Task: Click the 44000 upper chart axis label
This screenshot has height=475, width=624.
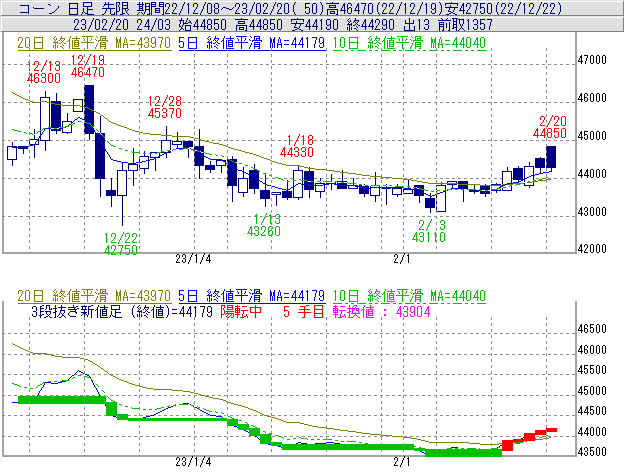Action: click(592, 174)
